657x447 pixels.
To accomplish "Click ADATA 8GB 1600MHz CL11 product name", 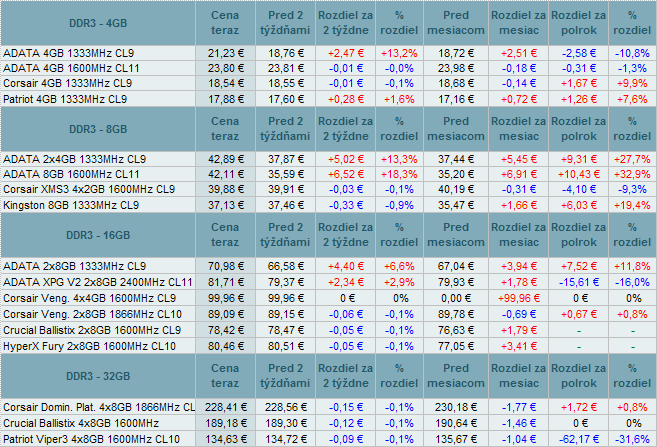I will pos(71,174).
